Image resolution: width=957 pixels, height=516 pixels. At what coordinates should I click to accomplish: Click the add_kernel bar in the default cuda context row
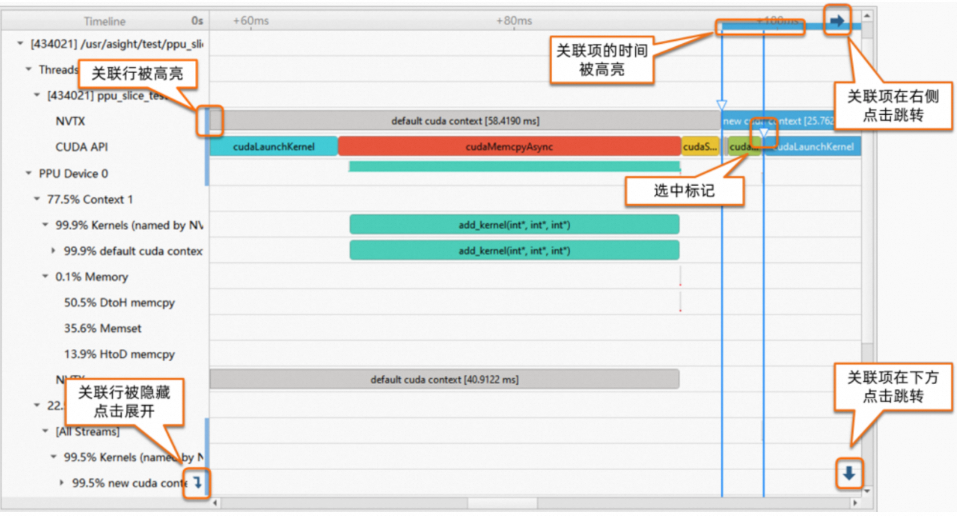click(x=515, y=250)
